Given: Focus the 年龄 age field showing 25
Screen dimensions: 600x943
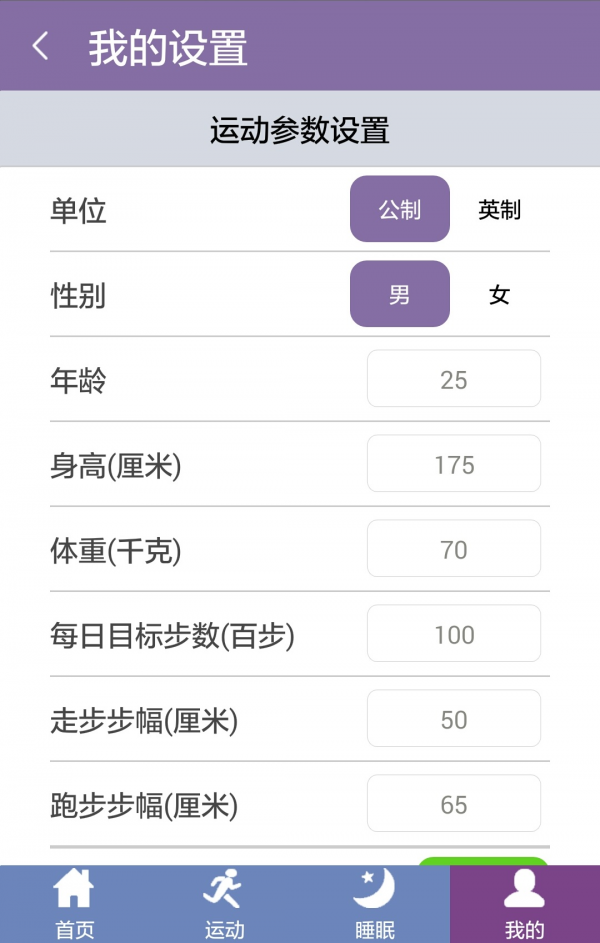Looking at the screenshot, I should click(454, 378).
